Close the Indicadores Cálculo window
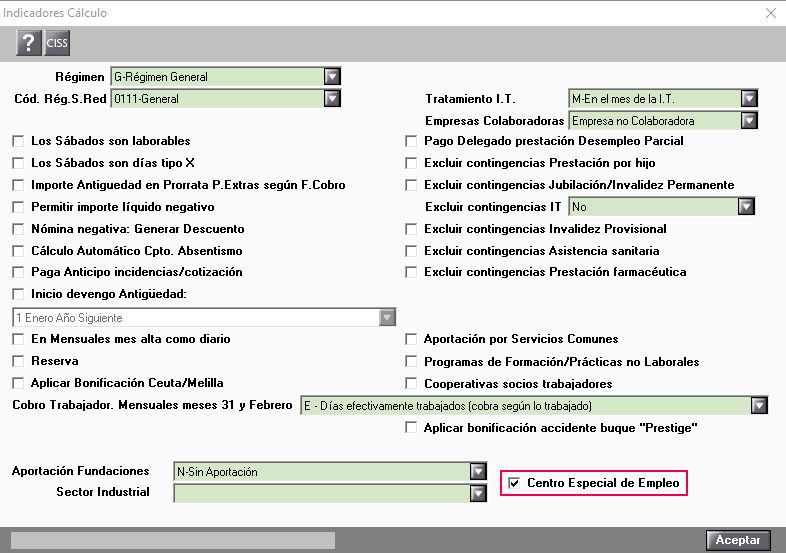 [x=771, y=13]
